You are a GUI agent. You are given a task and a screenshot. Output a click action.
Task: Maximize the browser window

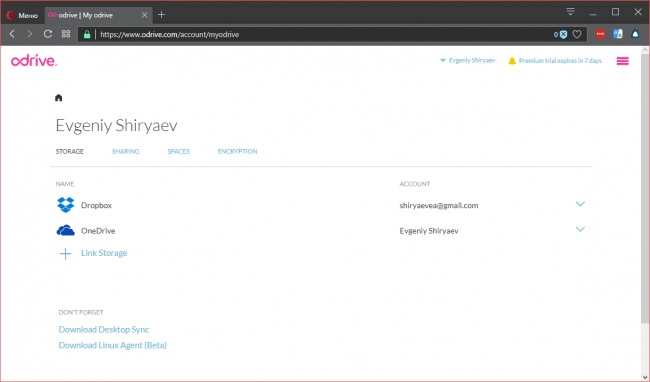(616, 12)
